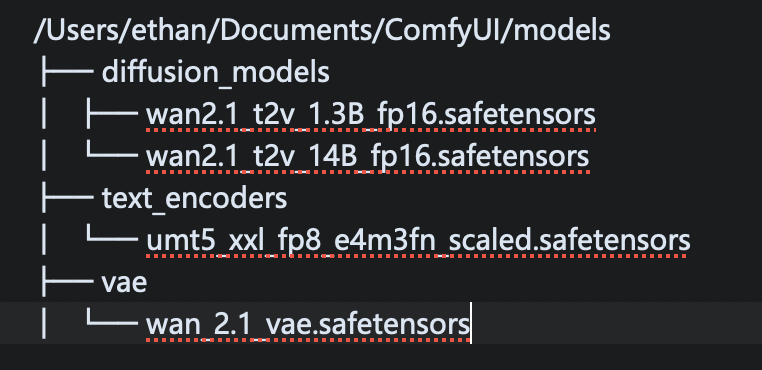Click the "Documents" path segment

click(217, 30)
